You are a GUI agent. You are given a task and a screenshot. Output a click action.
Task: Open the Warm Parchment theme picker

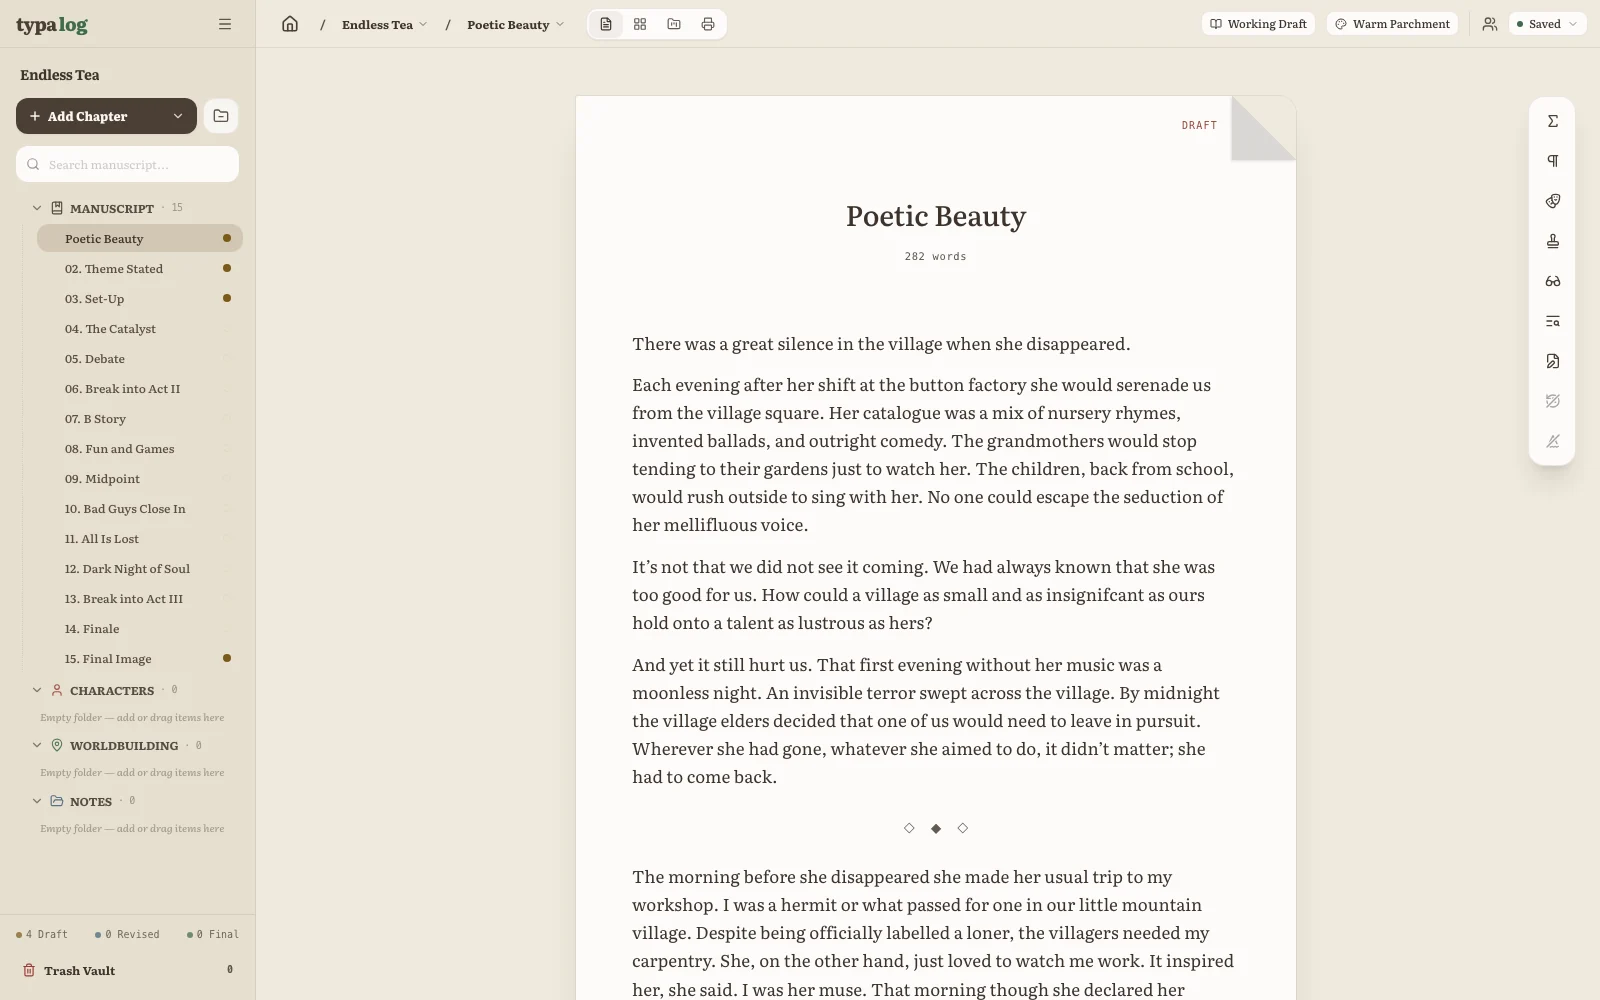pos(1392,24)
